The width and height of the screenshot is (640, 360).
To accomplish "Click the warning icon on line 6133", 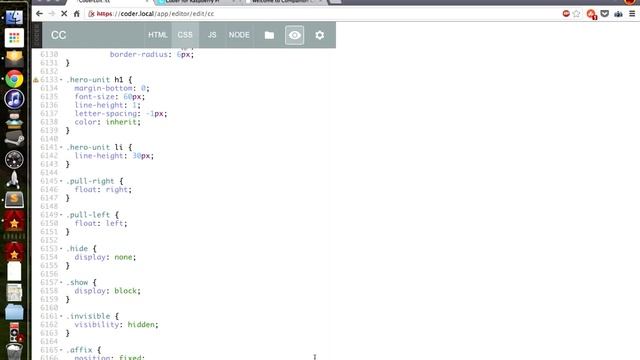I will click(x=36, y=80).
